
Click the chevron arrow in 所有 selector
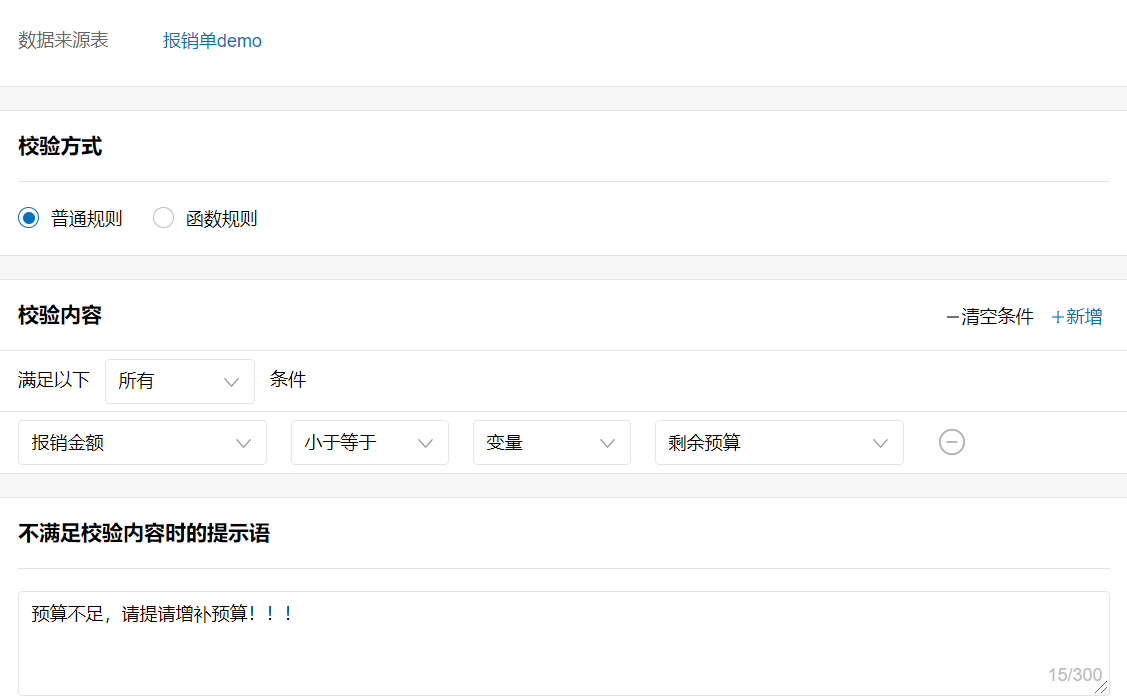pos(232,382)
